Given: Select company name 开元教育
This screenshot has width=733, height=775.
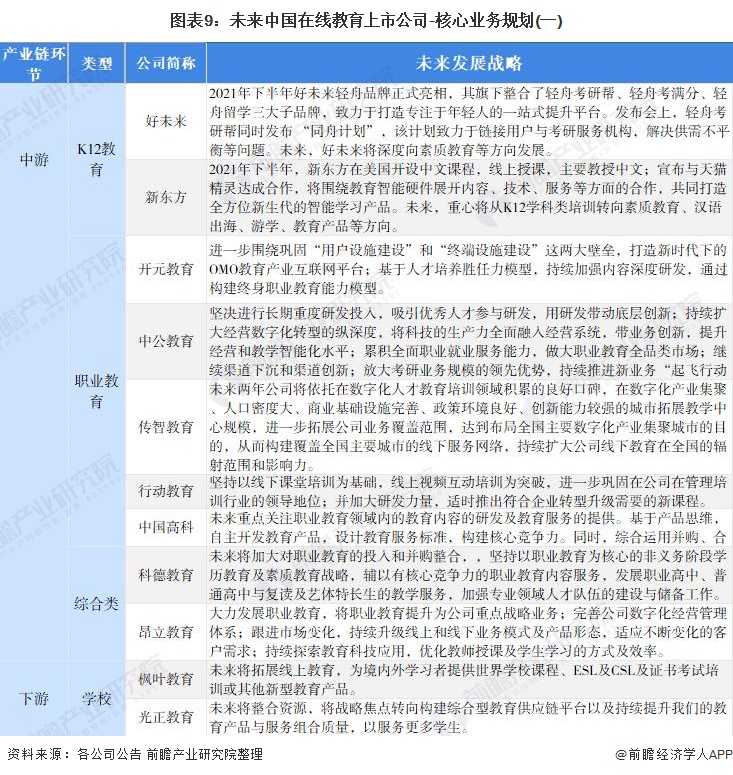Looking at the screenshot, I should click(166, 269).
